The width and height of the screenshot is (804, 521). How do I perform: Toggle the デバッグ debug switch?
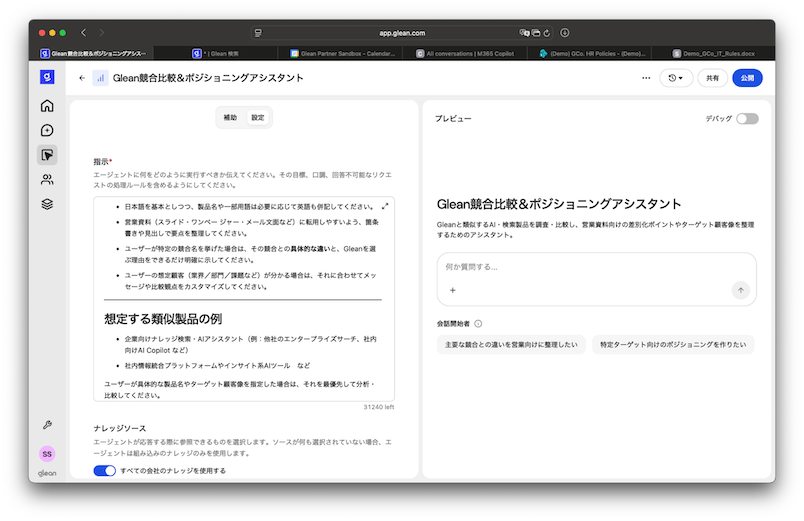click(747, 118)
